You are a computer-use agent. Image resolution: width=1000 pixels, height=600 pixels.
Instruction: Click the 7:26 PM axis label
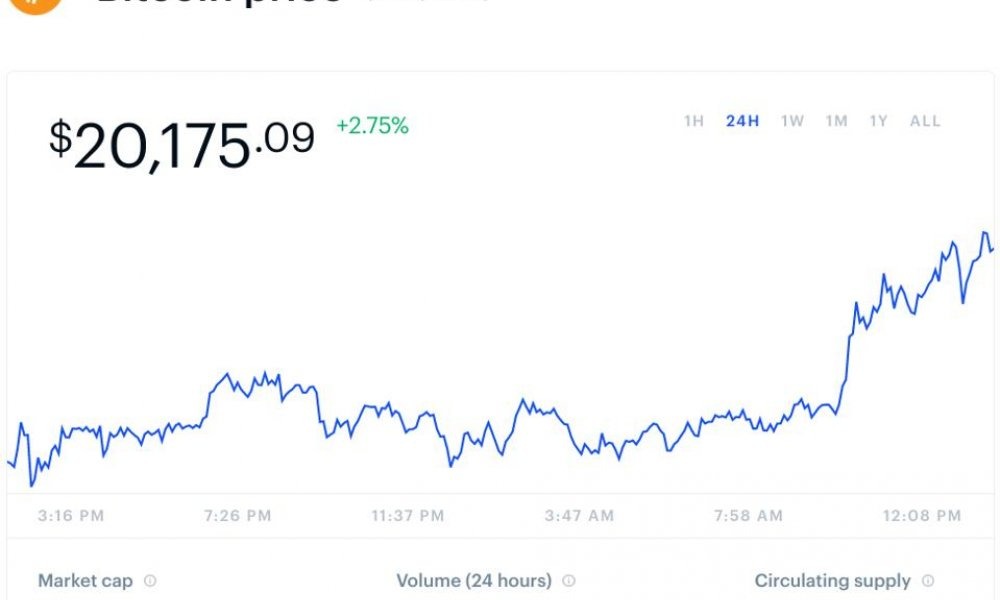click(x=237, y=516)
